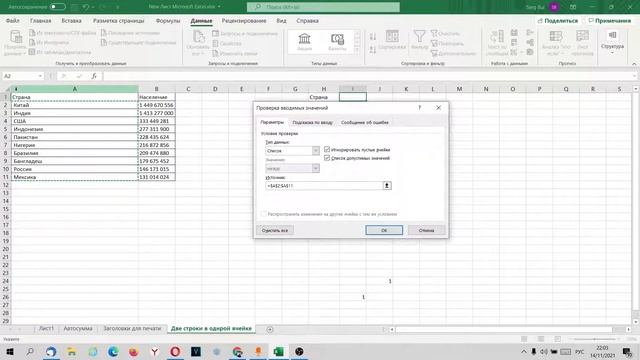640x360 pixels.
Task: Sort ascending A to Z
Action: (x=373, y=37)
